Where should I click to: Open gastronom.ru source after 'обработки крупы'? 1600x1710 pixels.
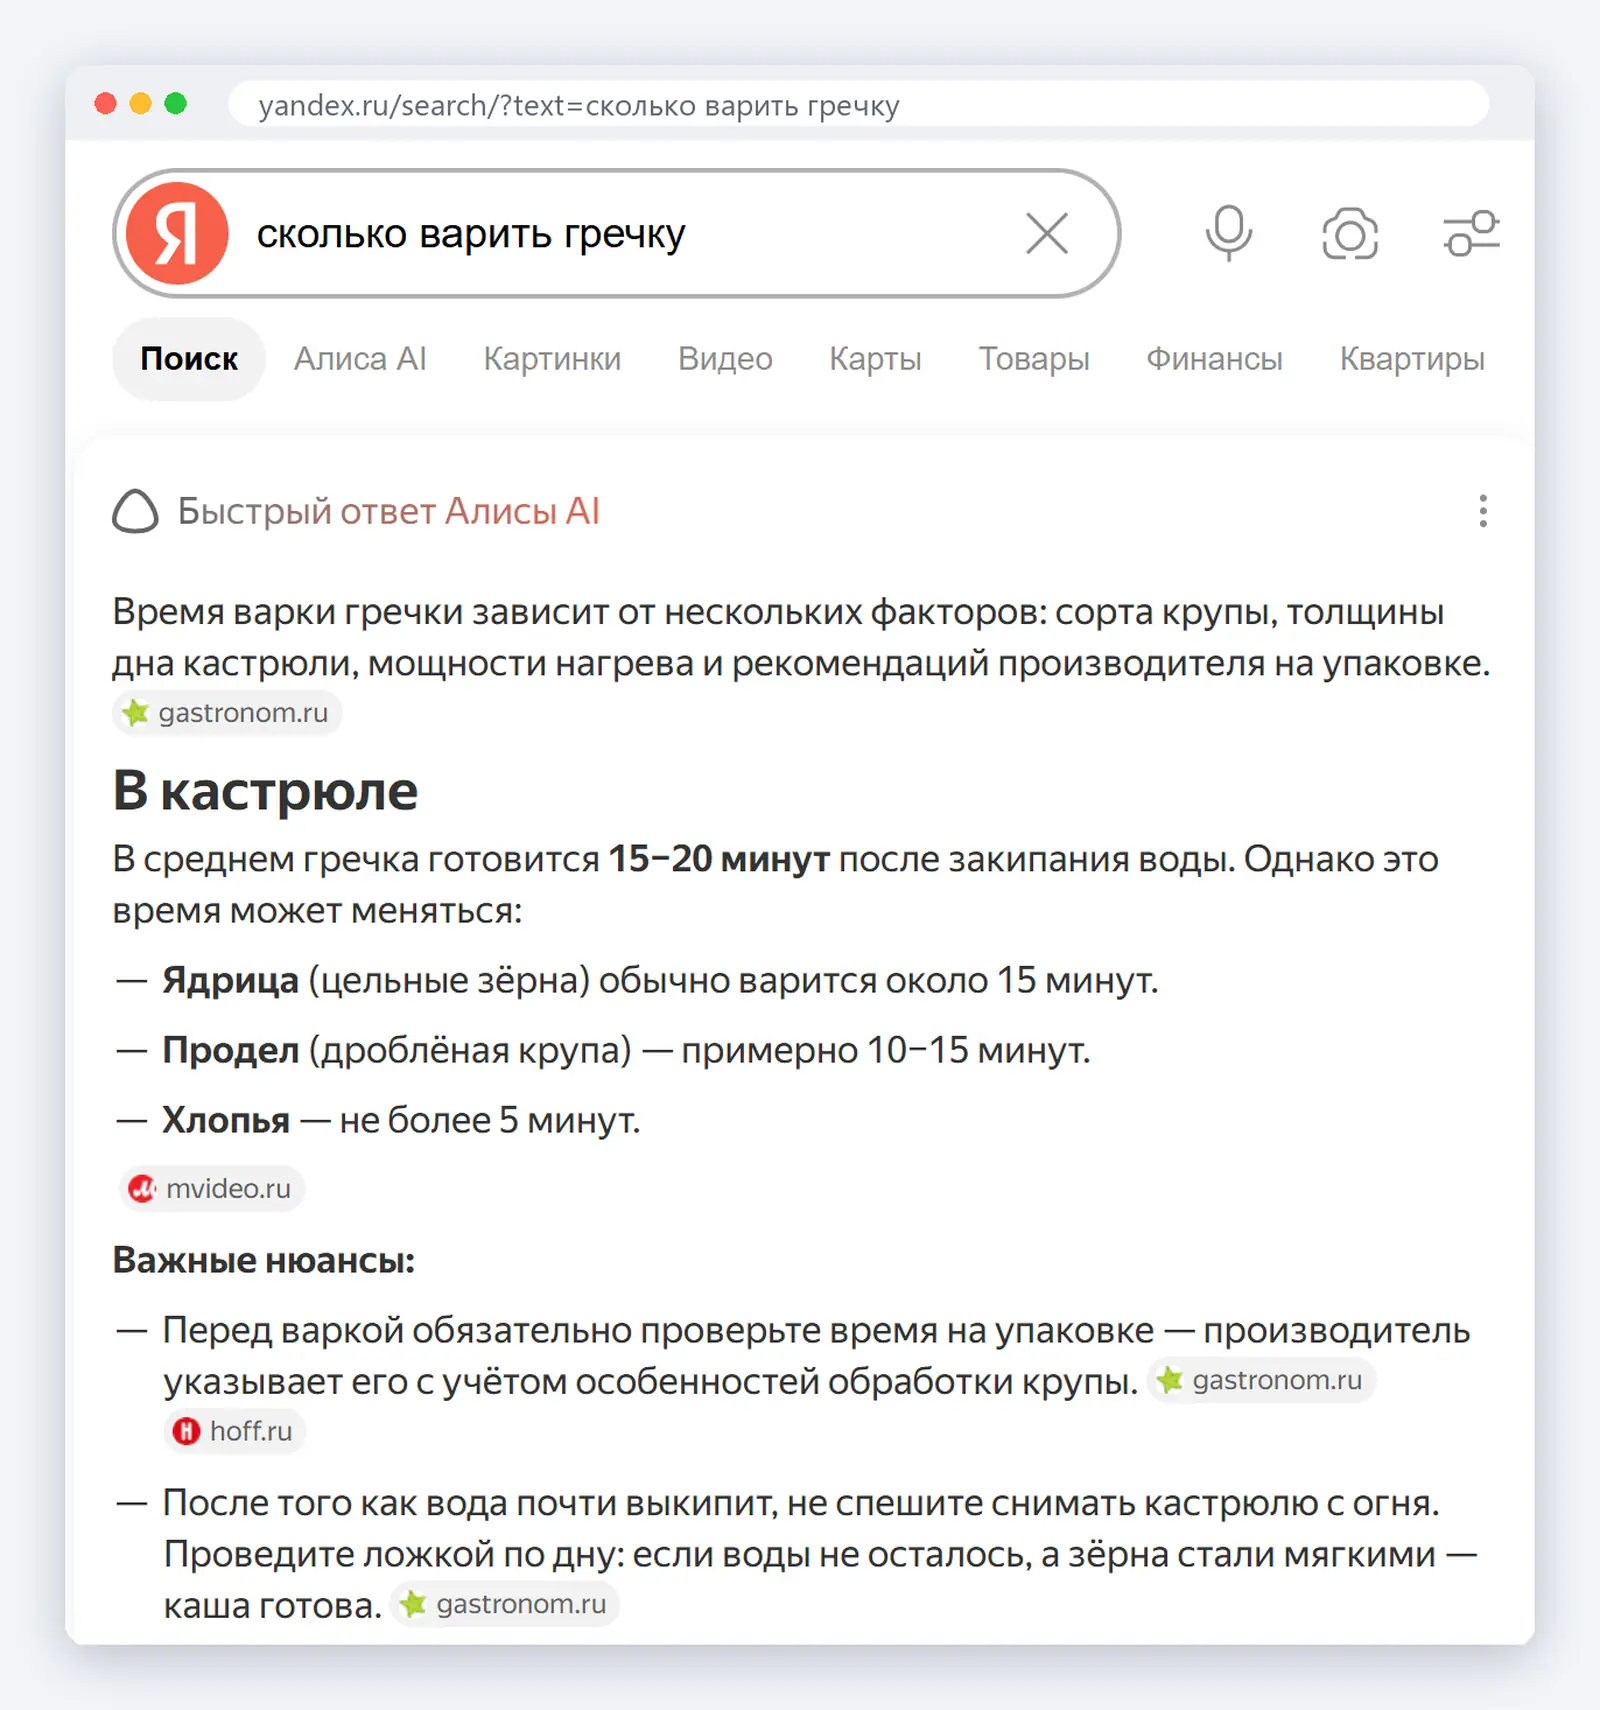click(x=1261, y=1380)
